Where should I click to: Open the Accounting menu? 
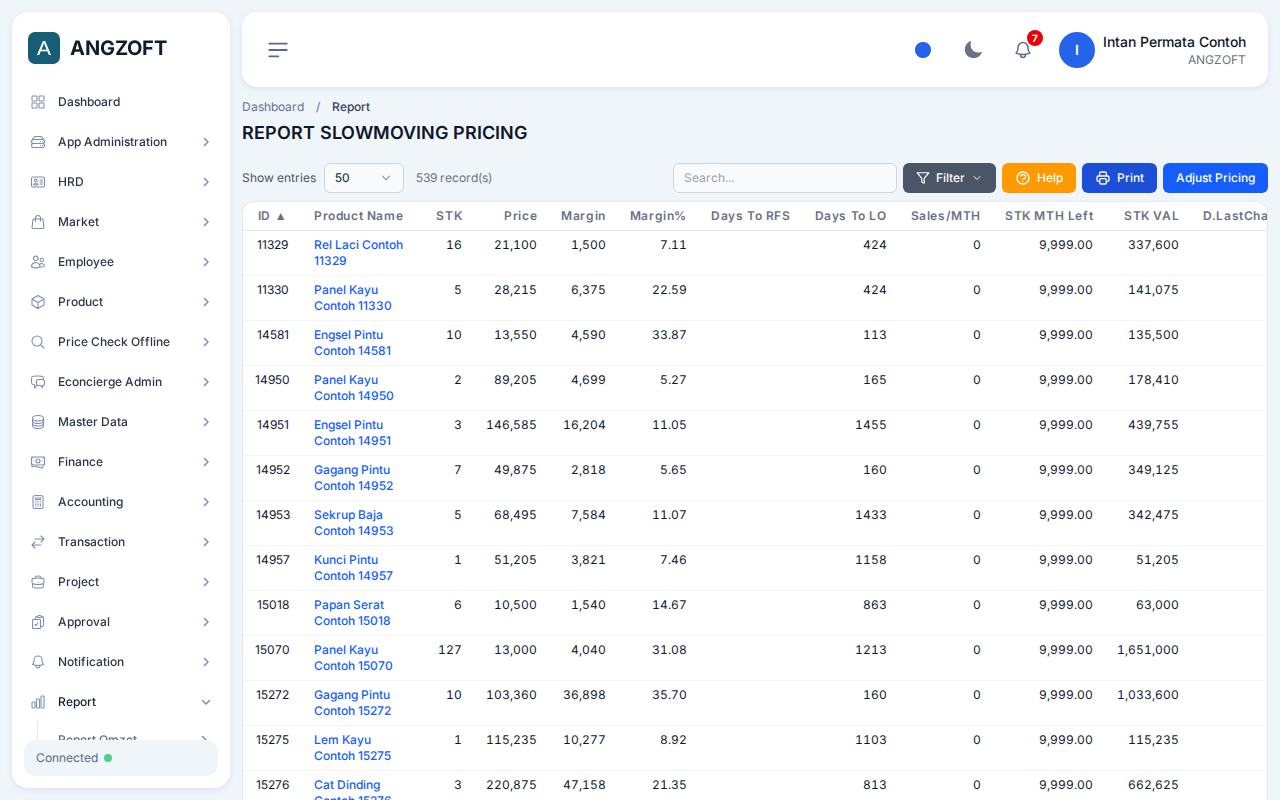pos(121,502)
